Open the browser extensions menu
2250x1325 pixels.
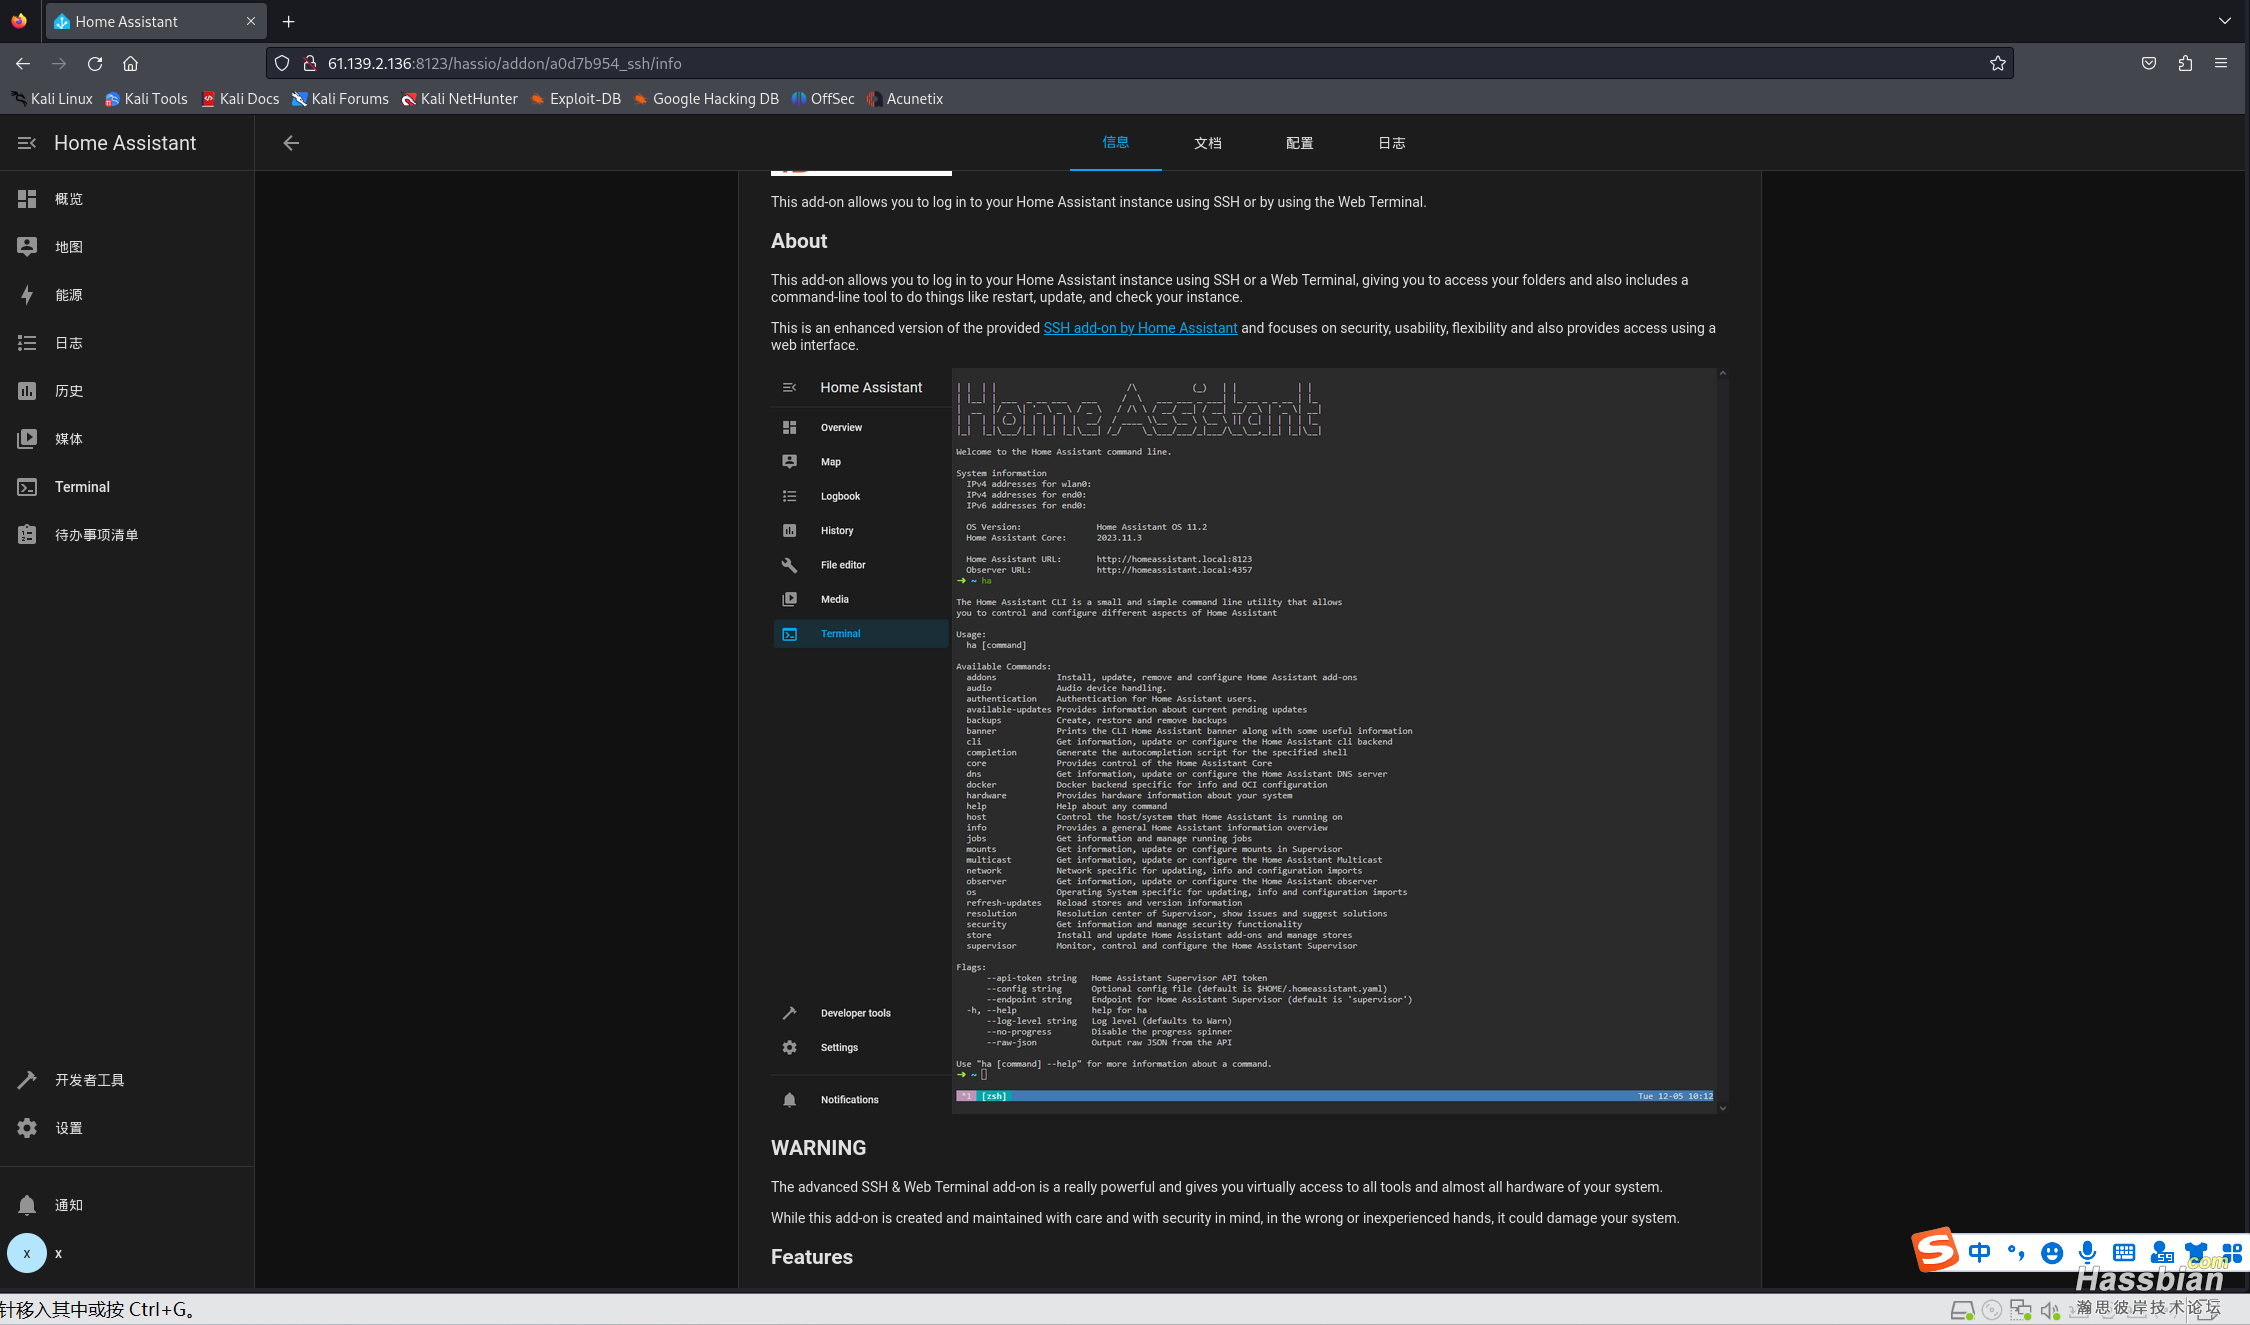tap(2185, 63)
